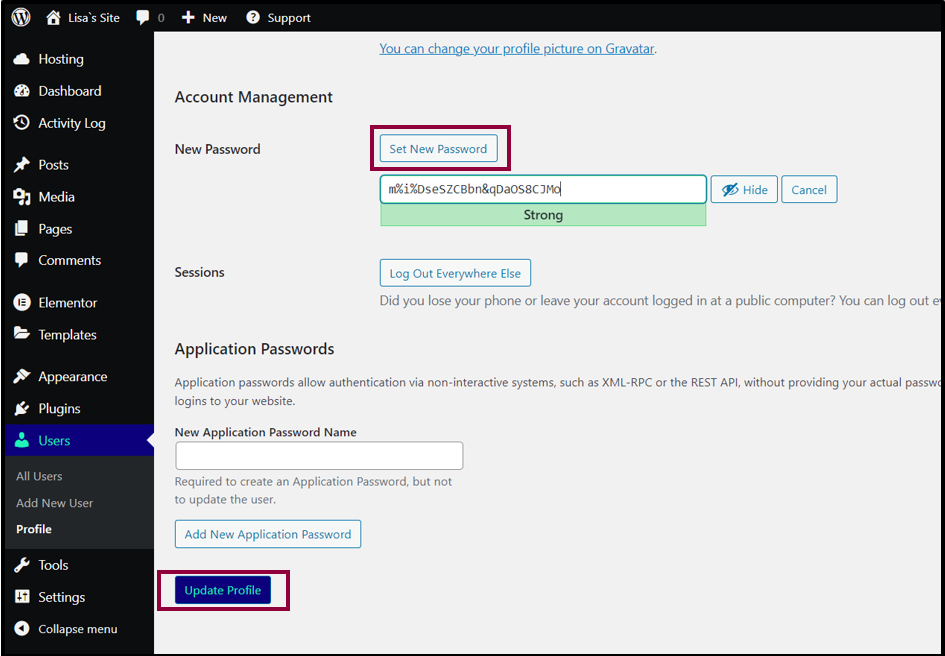The height and width of the screenshot is (656, 945).
Task: Open the Media menu
Action: point(57,197)
